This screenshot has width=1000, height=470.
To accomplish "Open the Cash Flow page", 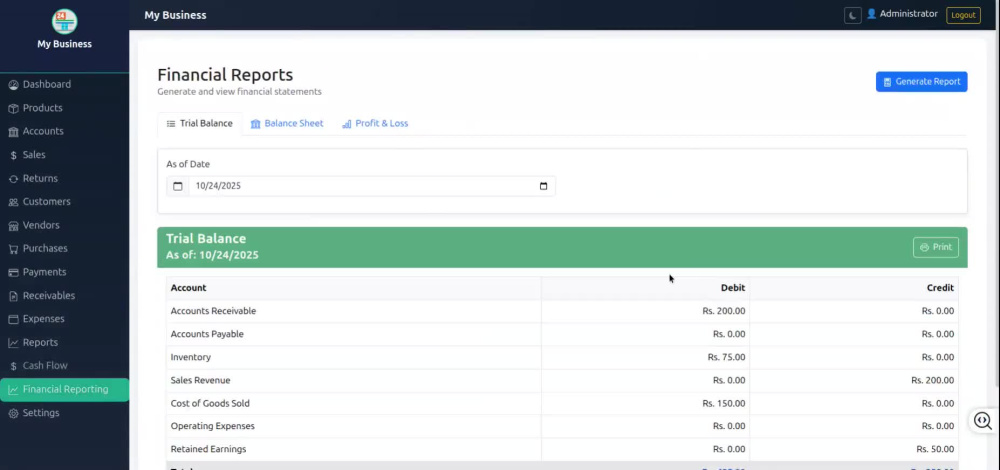I will coord(64,366).
